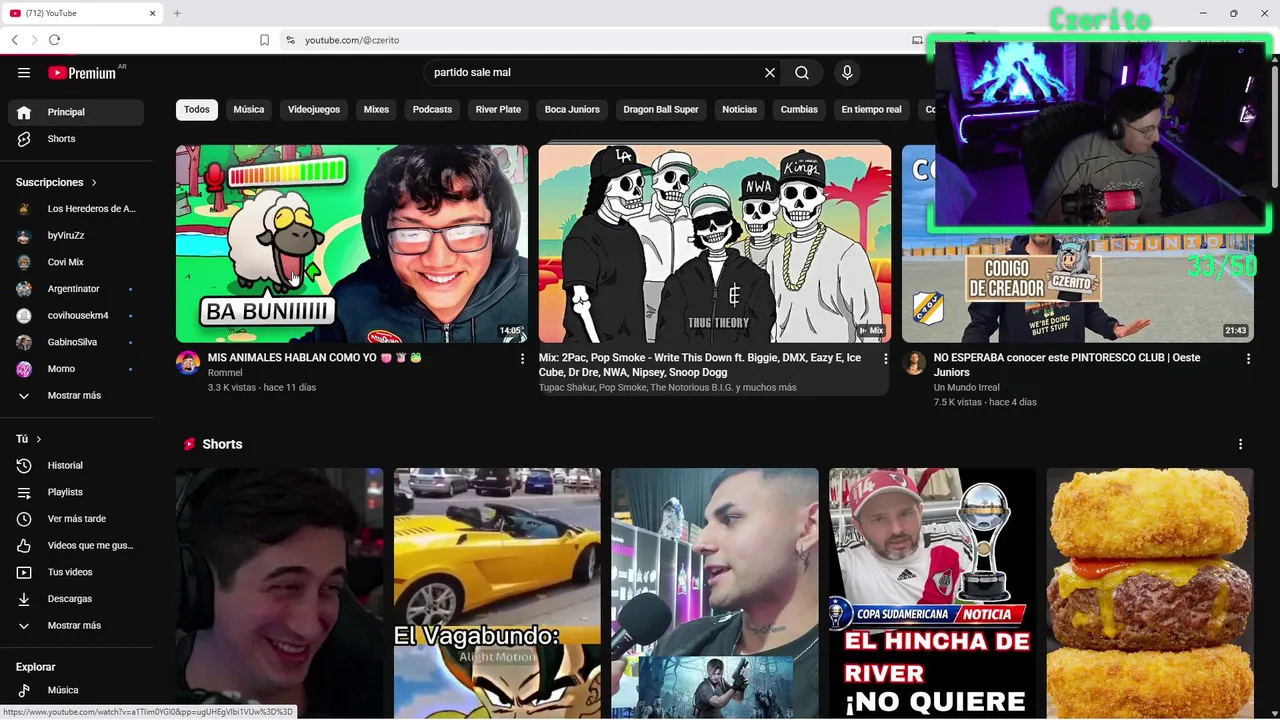Open options for MIS ANIMALES video
The image size is (1280, 720).
tap(522, 358)
